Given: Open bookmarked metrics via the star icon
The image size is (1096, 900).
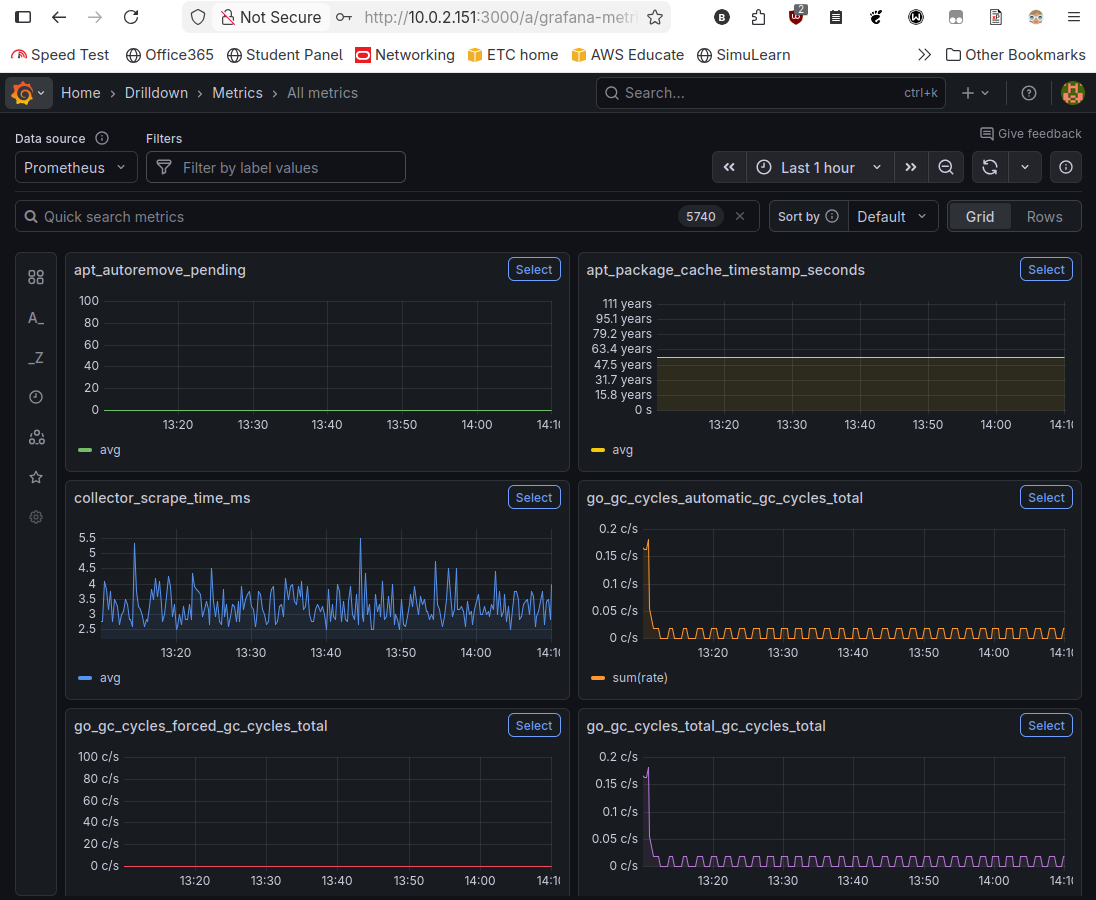Looking at the screenshot, I should [x=36, y=477].
